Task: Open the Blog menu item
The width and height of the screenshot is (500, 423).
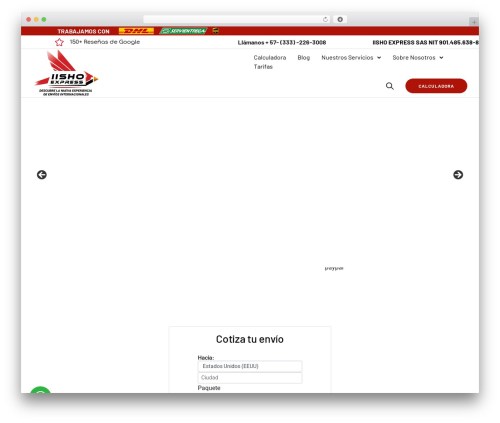Action: tap(304, 58)
